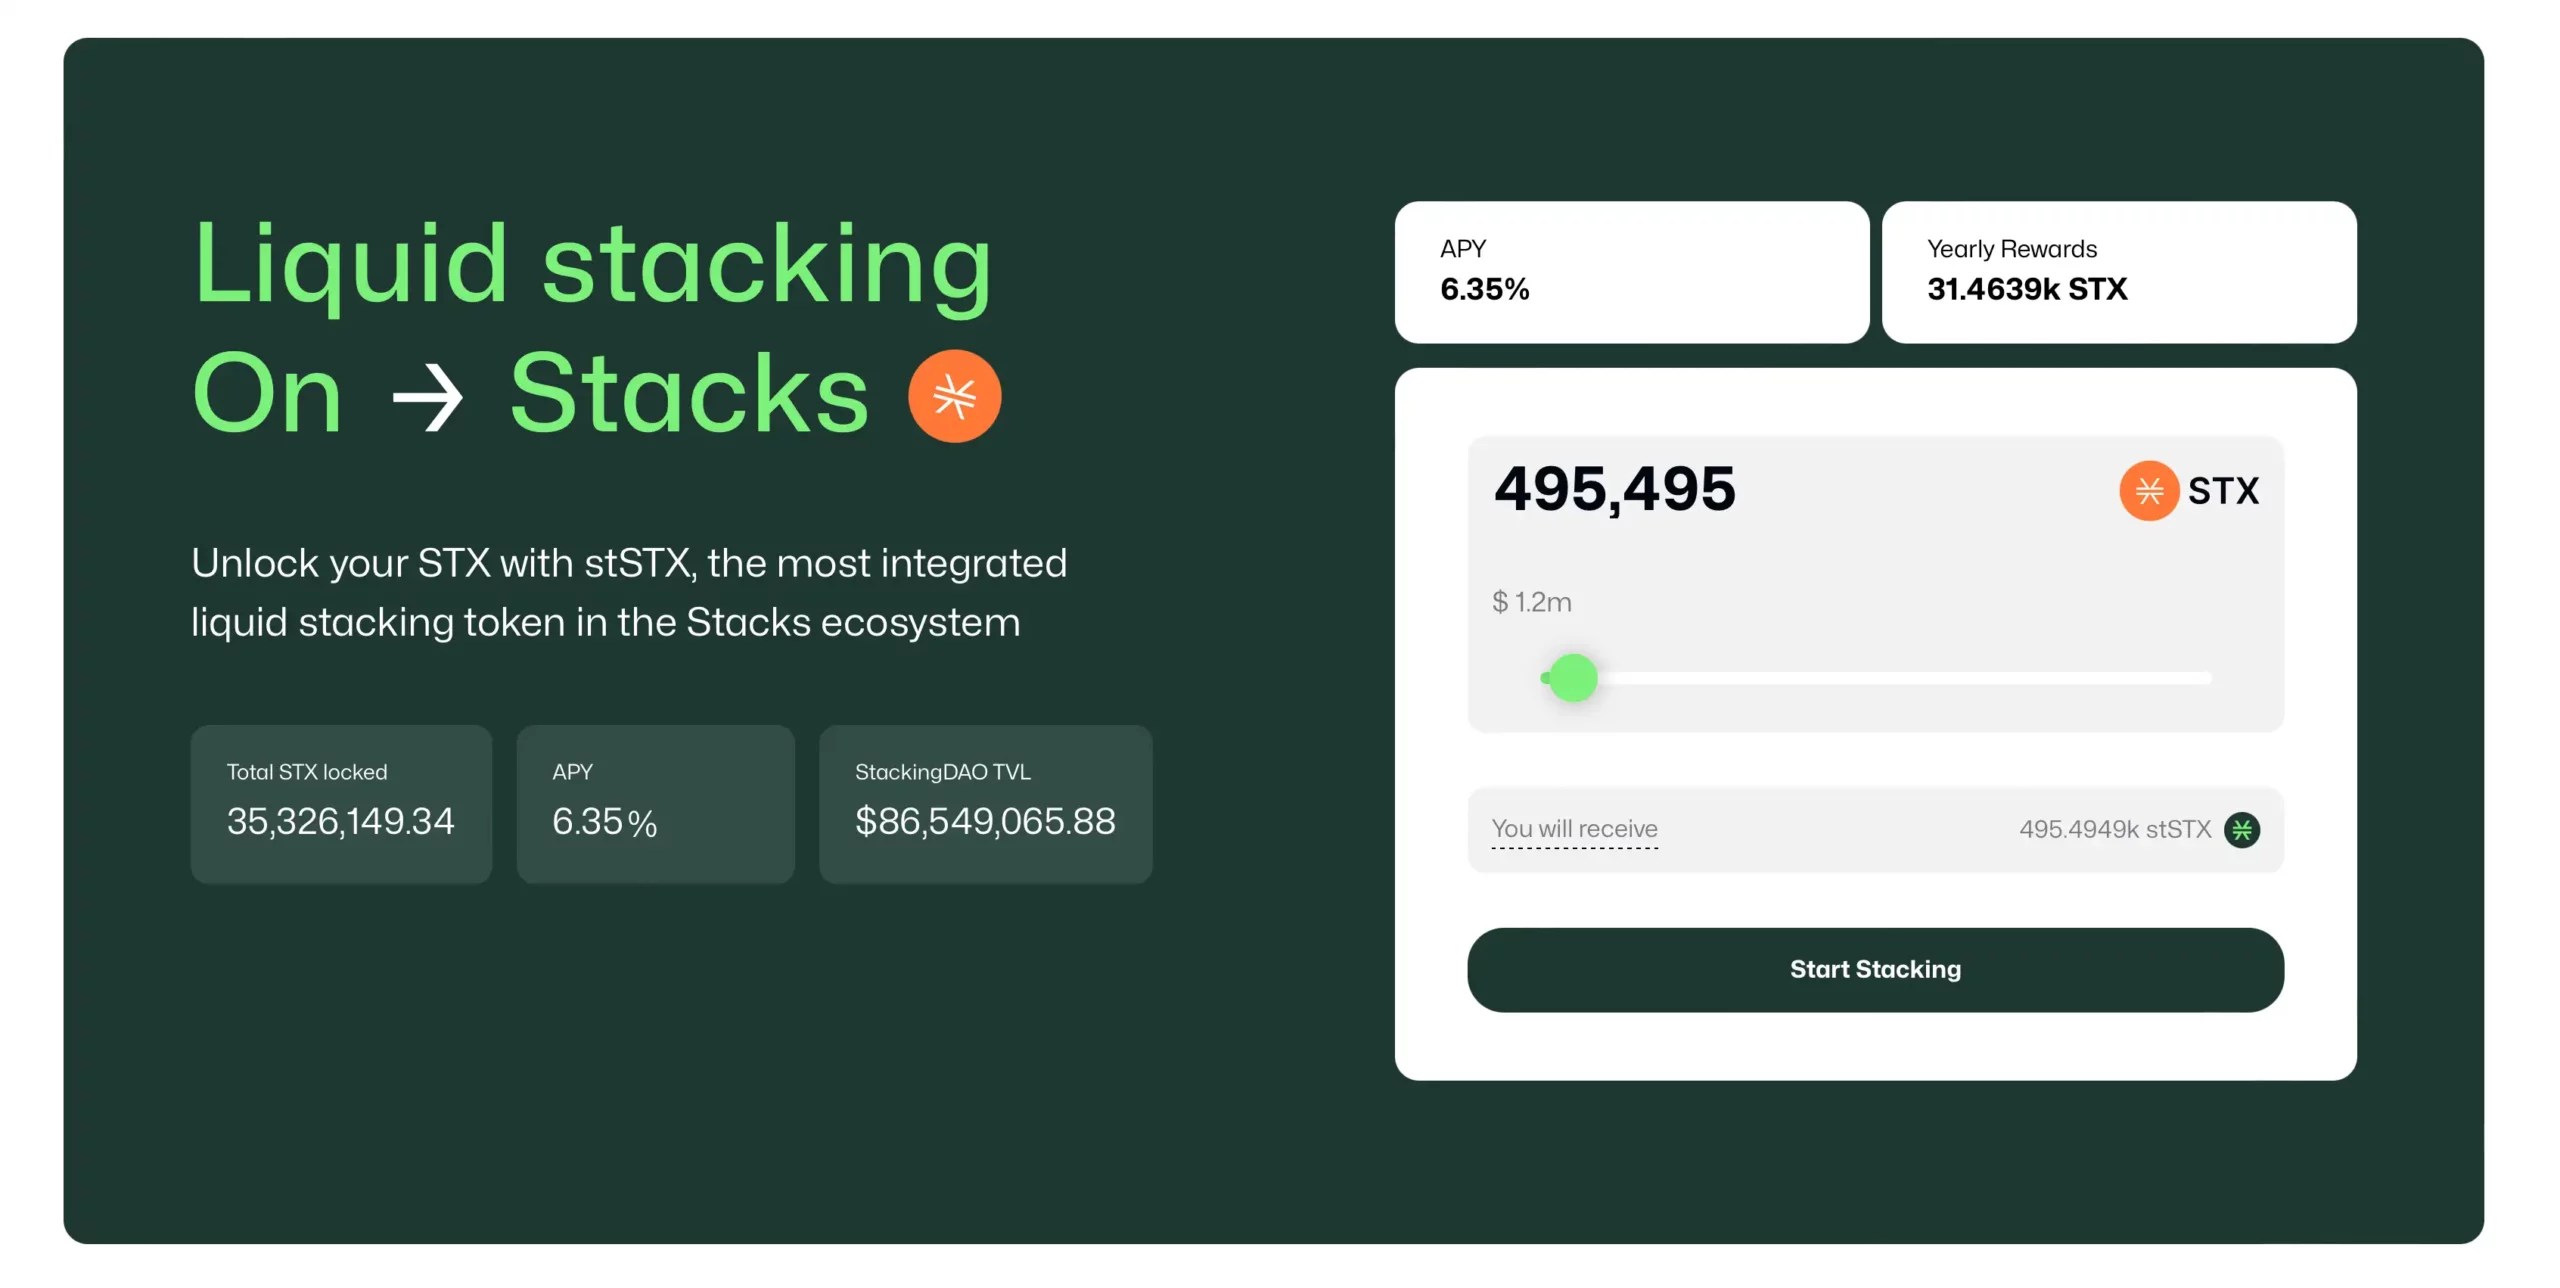This screenshot has width=2560, height=1288.
Task: Click the APY card showing 6.35%
Action: click(1632, 272)
